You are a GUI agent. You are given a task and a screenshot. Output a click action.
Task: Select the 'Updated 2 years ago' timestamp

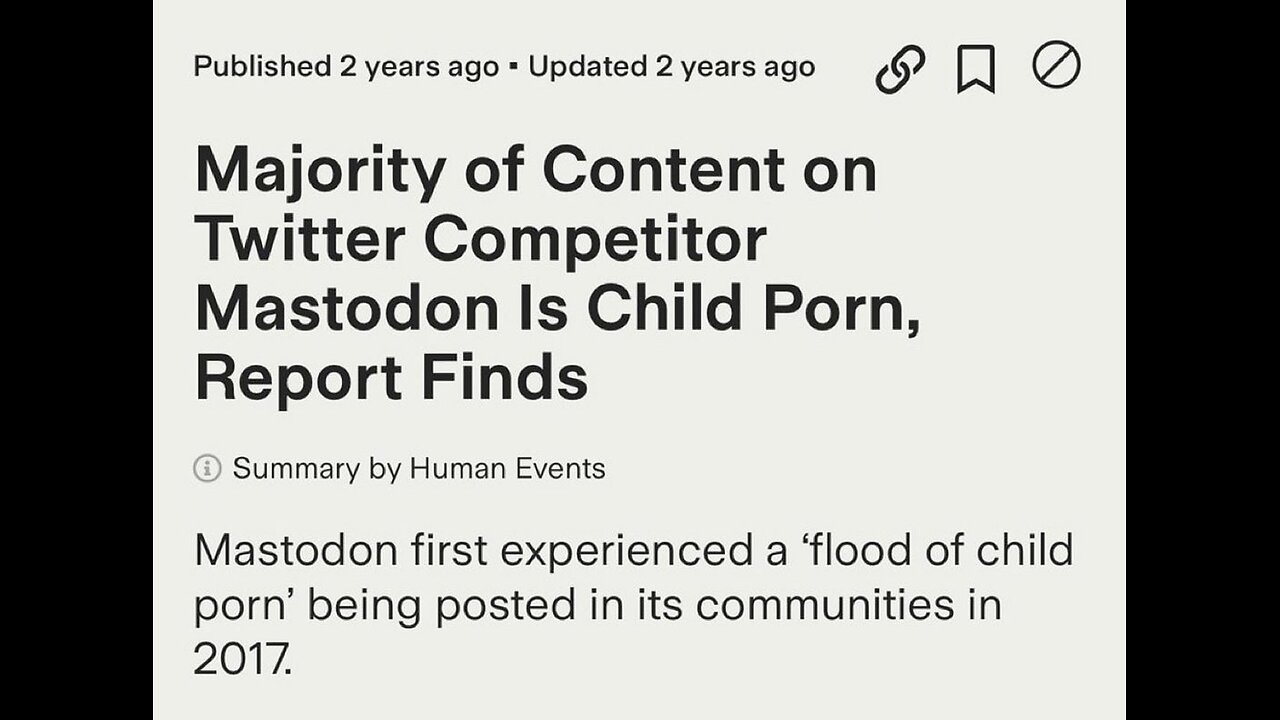671,67
